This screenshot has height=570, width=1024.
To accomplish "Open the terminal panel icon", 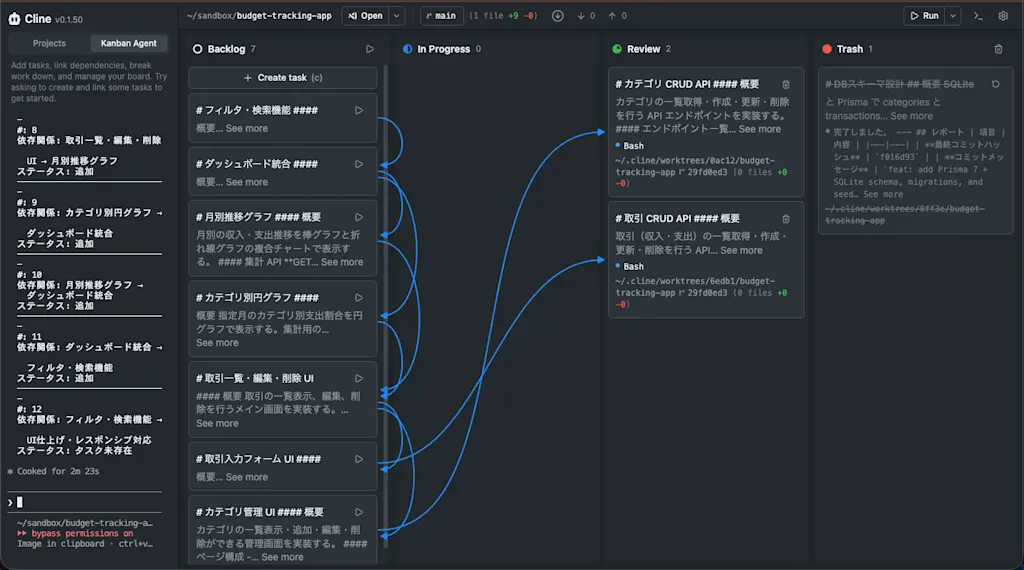I will [978, 16].
